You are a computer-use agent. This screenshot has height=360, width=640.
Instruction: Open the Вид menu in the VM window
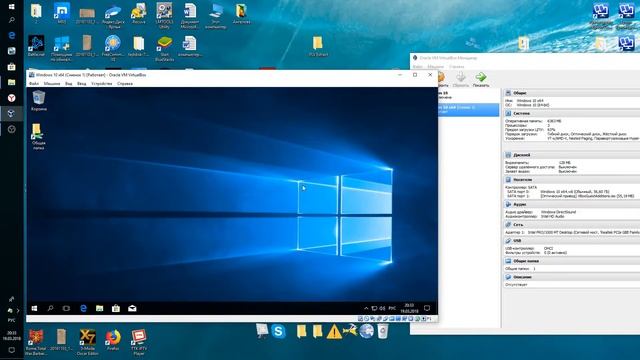69,83
